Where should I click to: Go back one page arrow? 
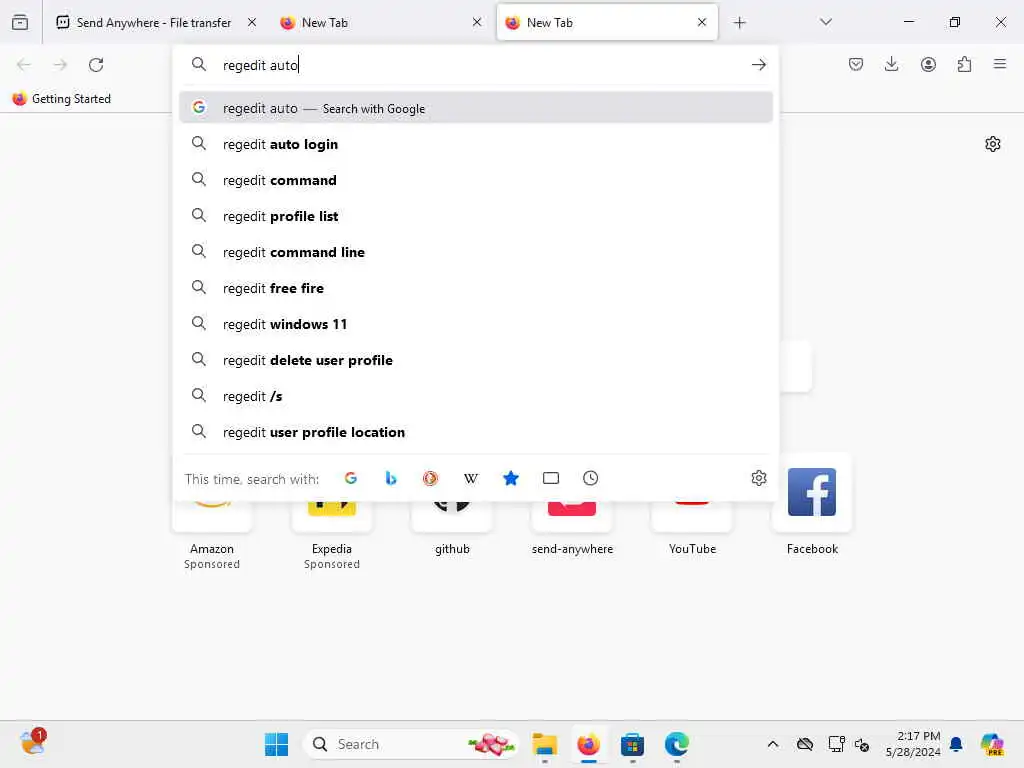24,65
